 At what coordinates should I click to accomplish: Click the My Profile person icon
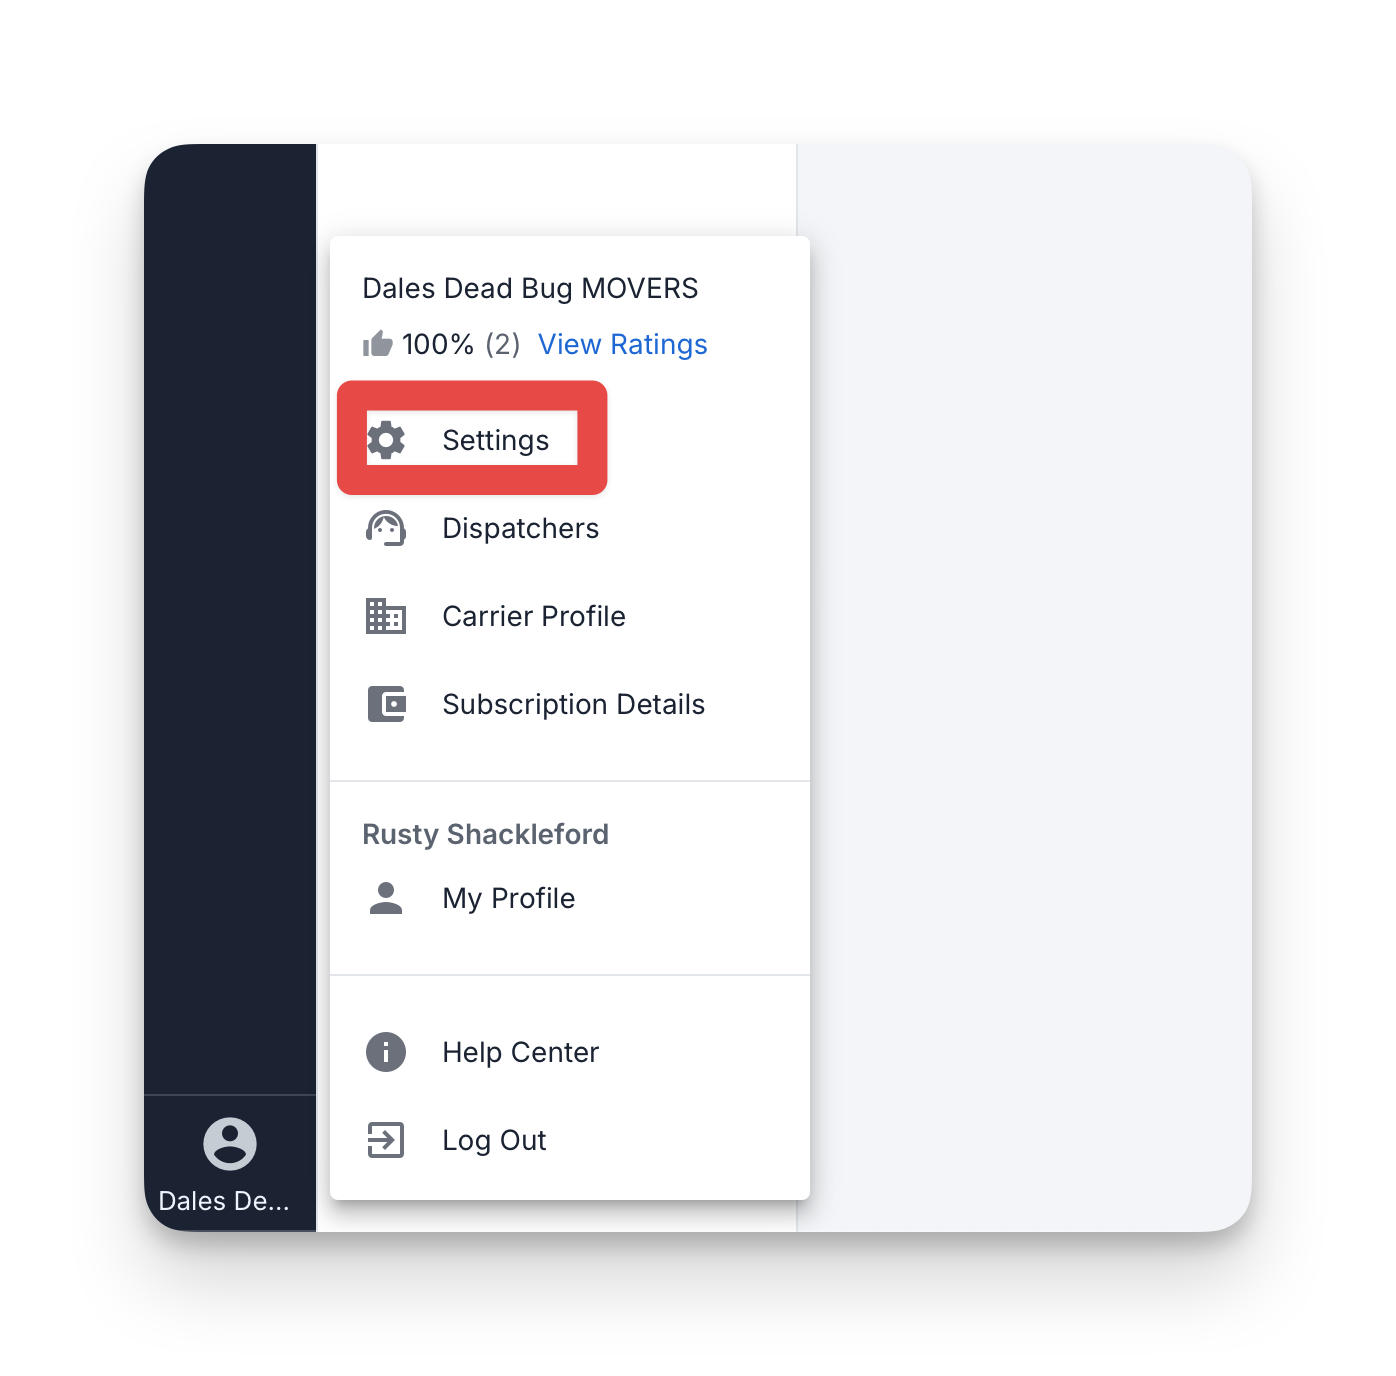click(386, 898)
